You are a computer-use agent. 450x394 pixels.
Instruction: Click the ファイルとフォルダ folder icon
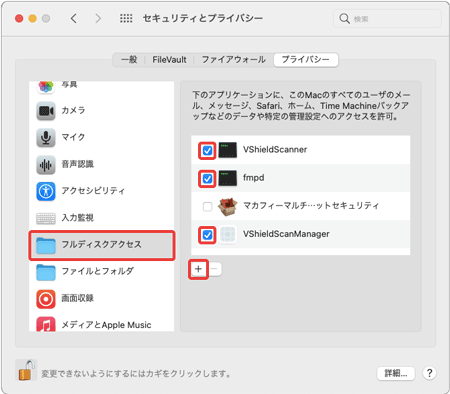(46, 272)
